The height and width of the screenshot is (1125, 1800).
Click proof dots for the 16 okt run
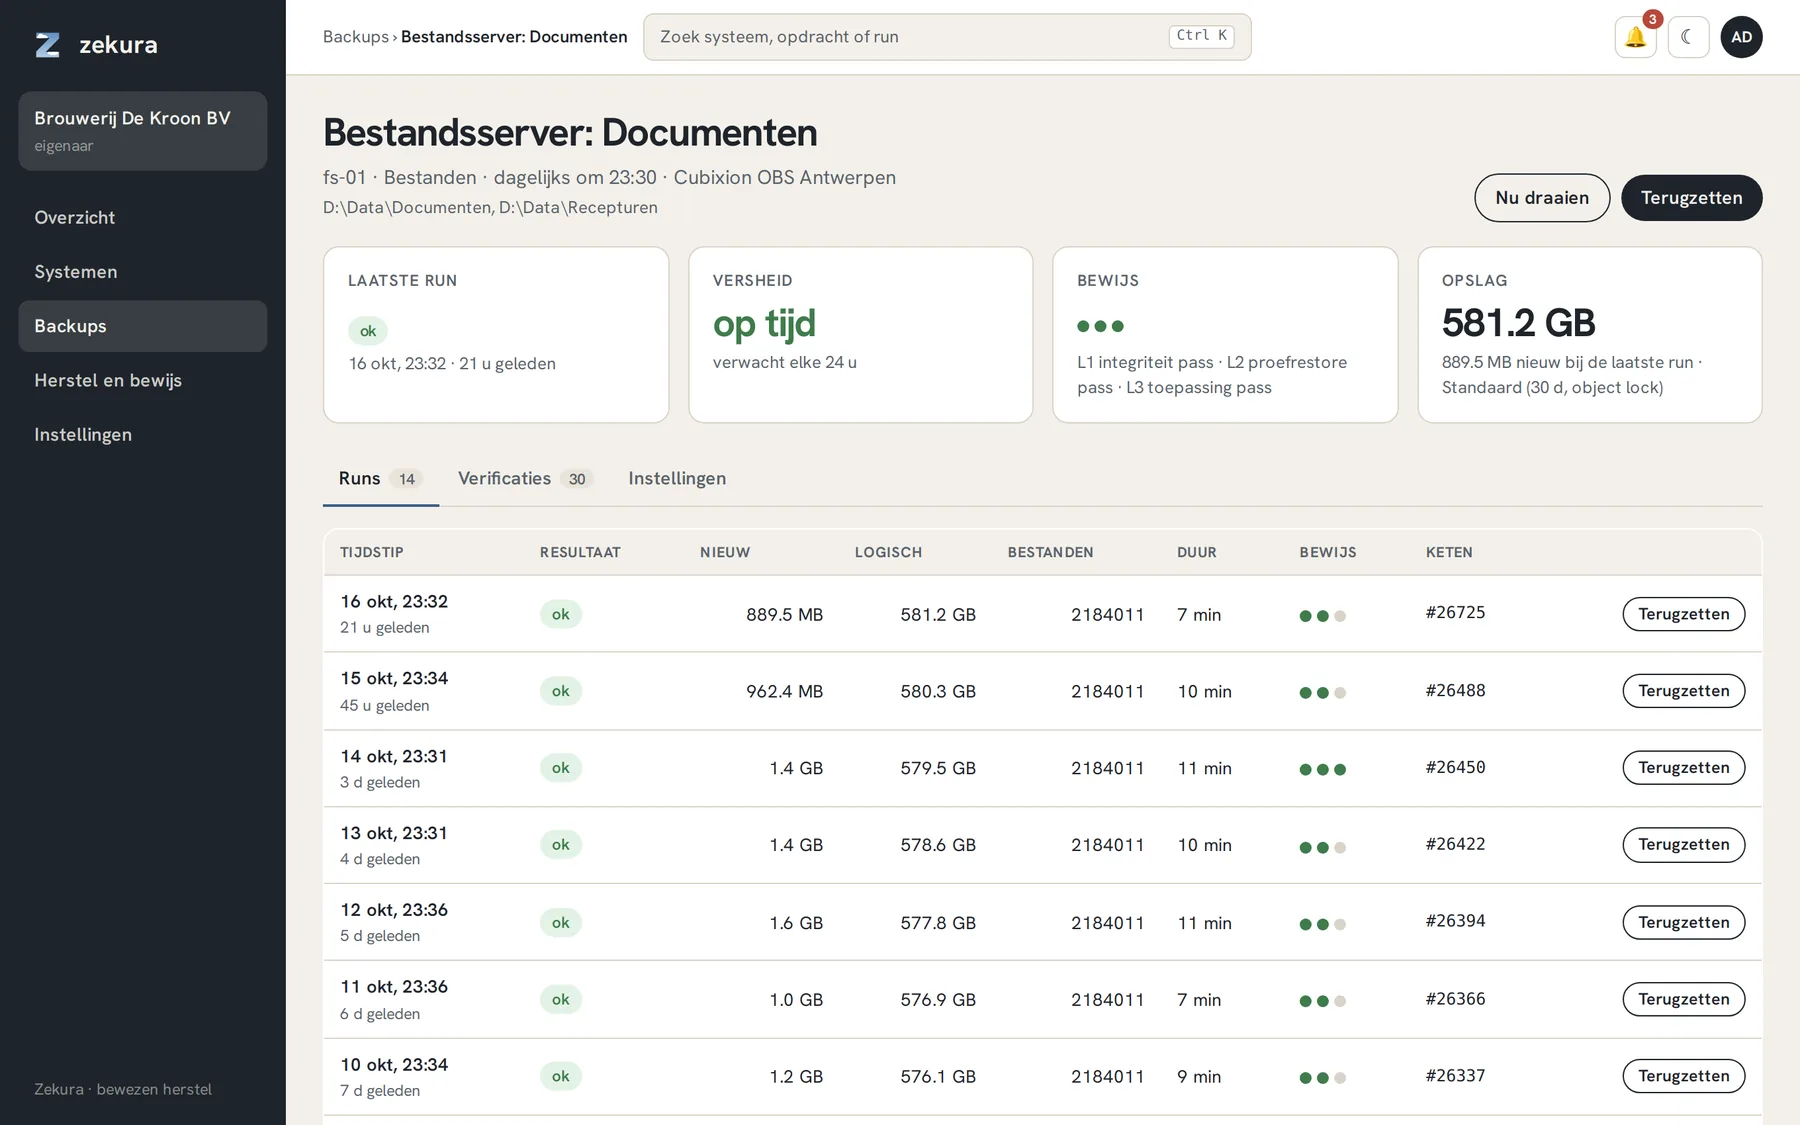[1322, 616]
